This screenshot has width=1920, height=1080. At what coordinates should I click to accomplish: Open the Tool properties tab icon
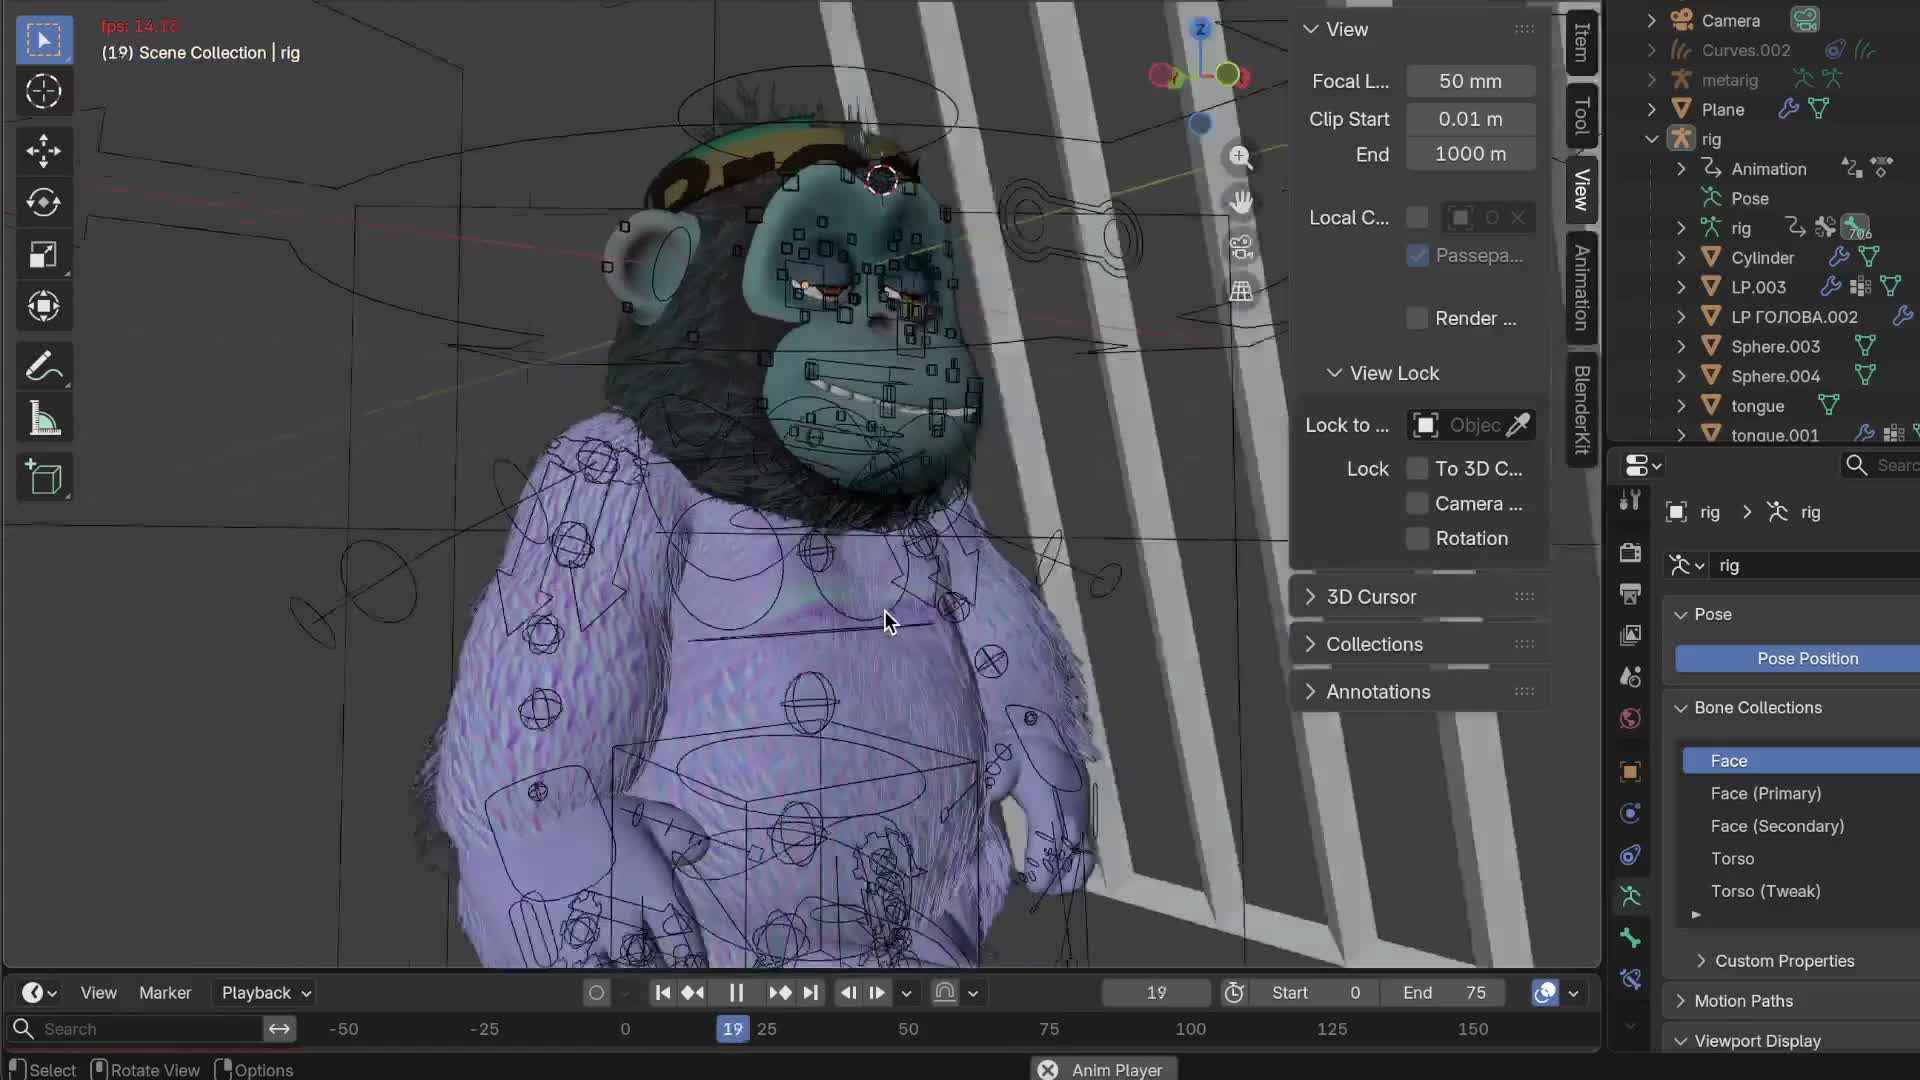(x=1630, y=500)
